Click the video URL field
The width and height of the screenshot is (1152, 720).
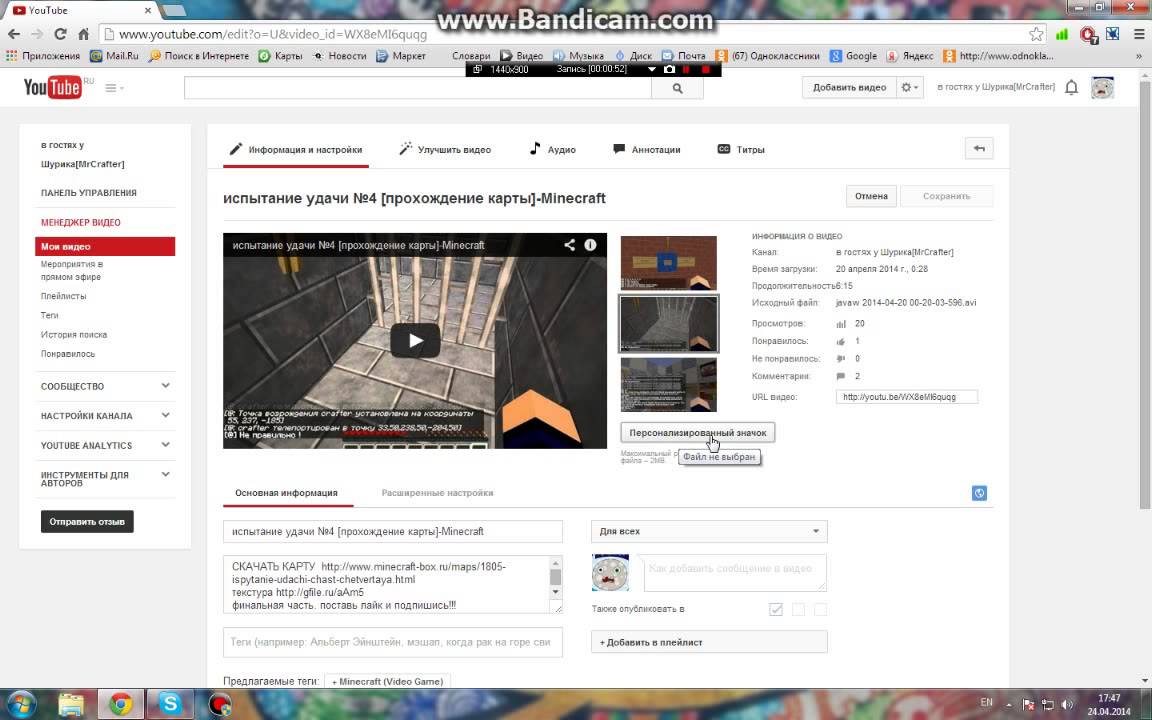(x=907, y=397)
